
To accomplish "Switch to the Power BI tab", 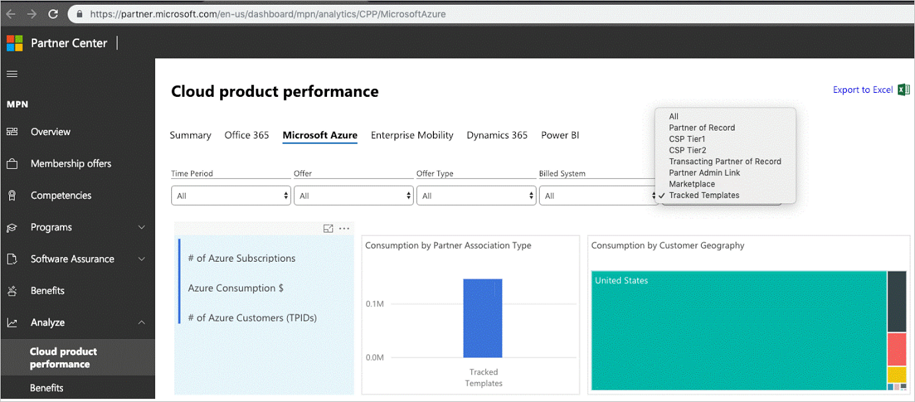I will point(560,135).
